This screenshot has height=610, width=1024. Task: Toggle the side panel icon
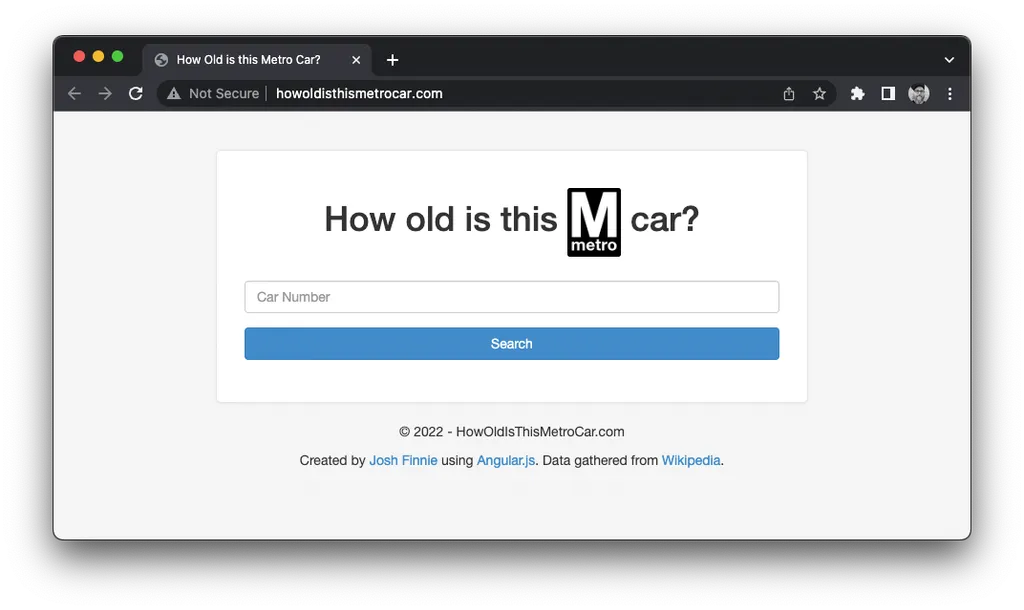point(888,93)
